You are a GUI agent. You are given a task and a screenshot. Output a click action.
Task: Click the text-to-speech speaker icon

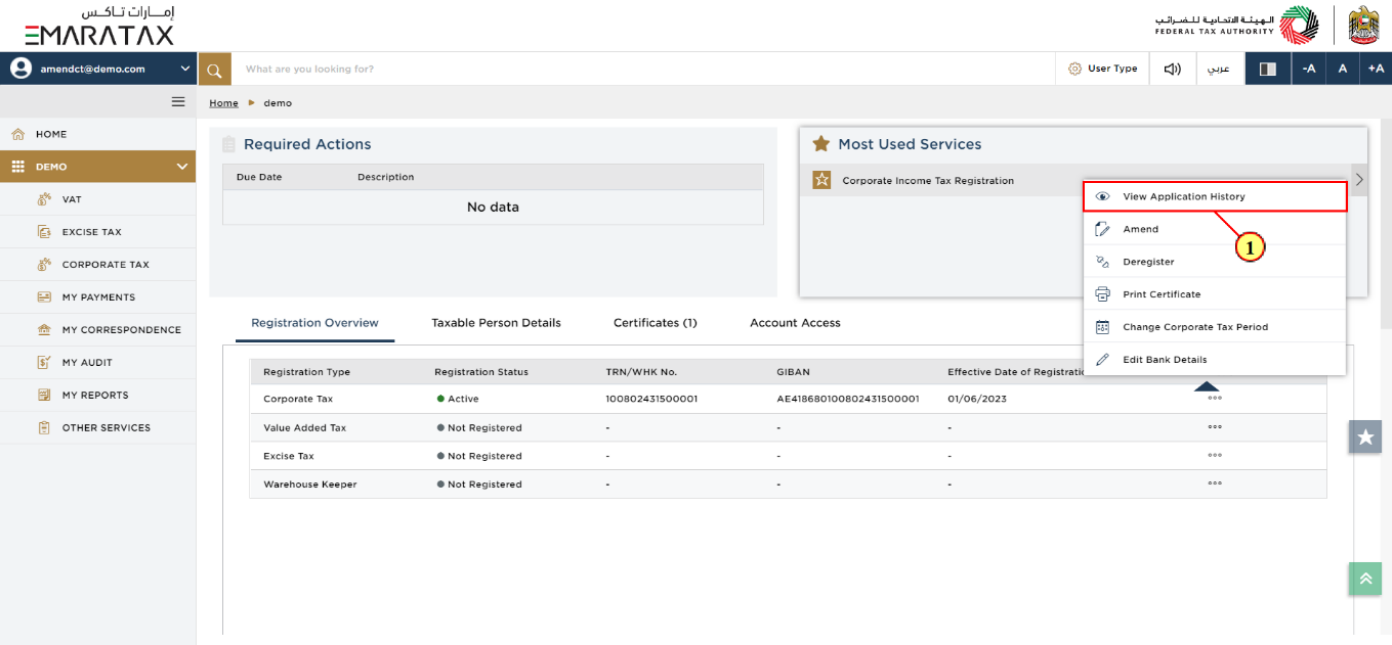pyautogui.click(x=1172, y=69)
